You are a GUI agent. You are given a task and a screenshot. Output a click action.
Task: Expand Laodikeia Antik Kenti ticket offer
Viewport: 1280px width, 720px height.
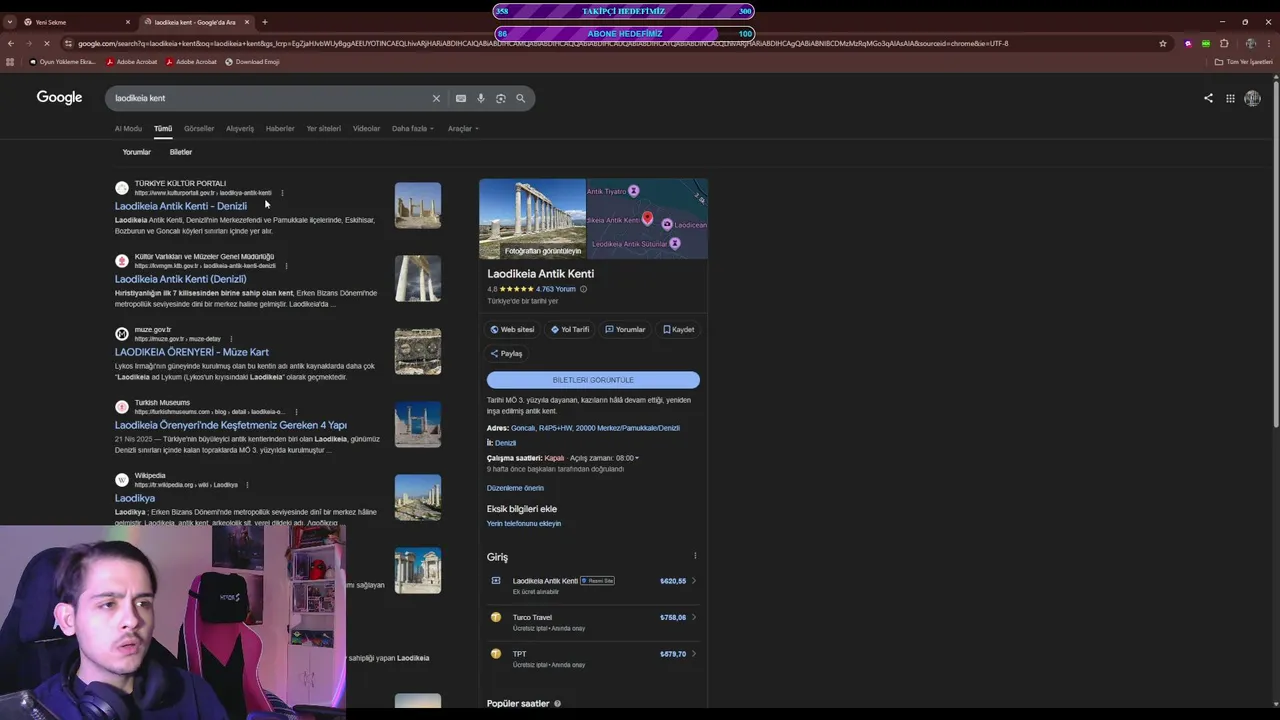pyautogui.click(x=694, y=581)
